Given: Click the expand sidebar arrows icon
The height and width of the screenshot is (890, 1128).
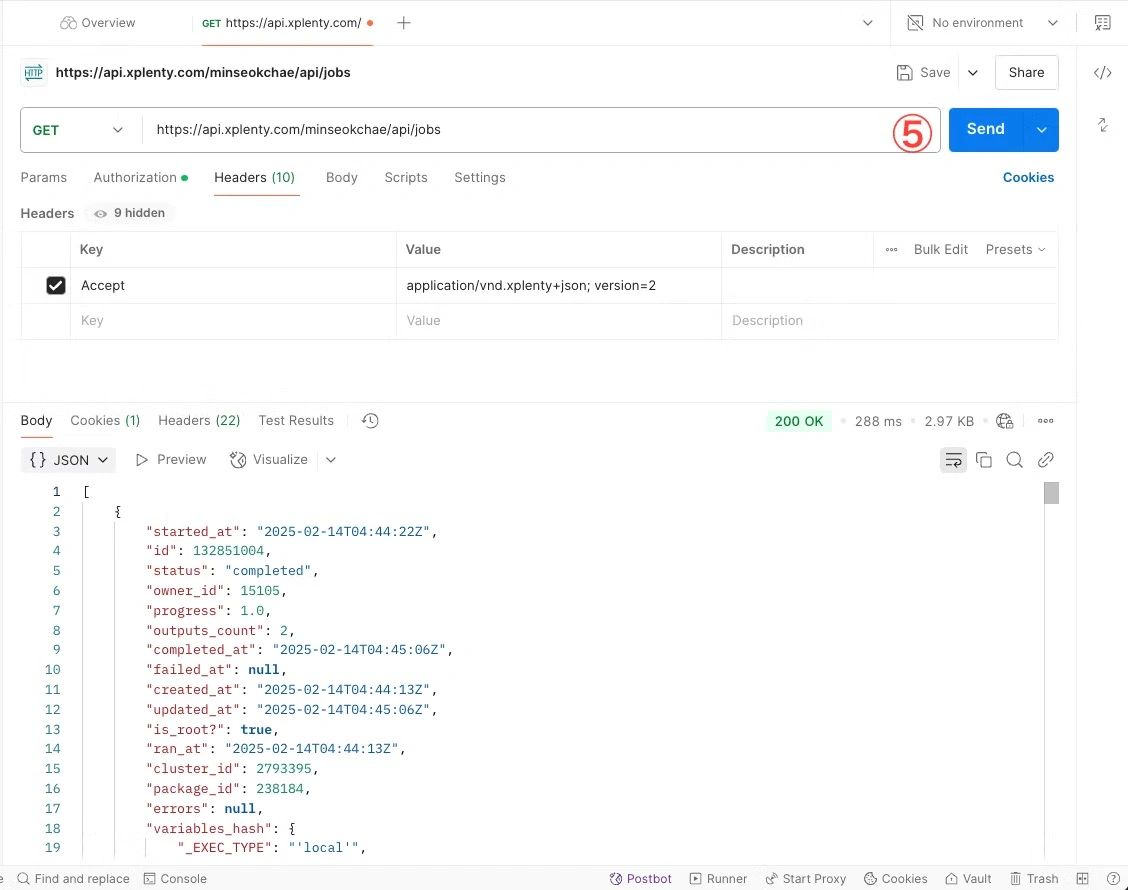Looking at the screenshot, I should tap(1102, 124).
